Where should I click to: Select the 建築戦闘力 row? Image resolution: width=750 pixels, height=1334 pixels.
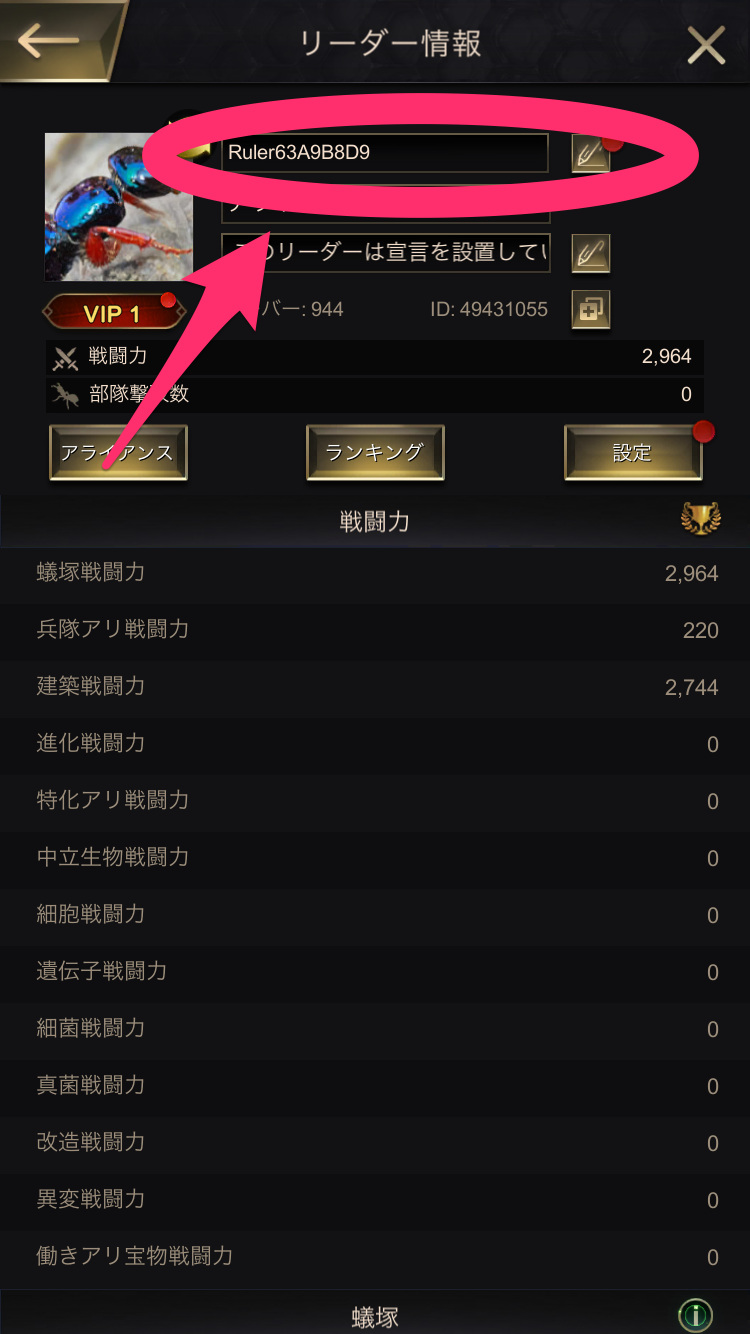tap(375, 688)
